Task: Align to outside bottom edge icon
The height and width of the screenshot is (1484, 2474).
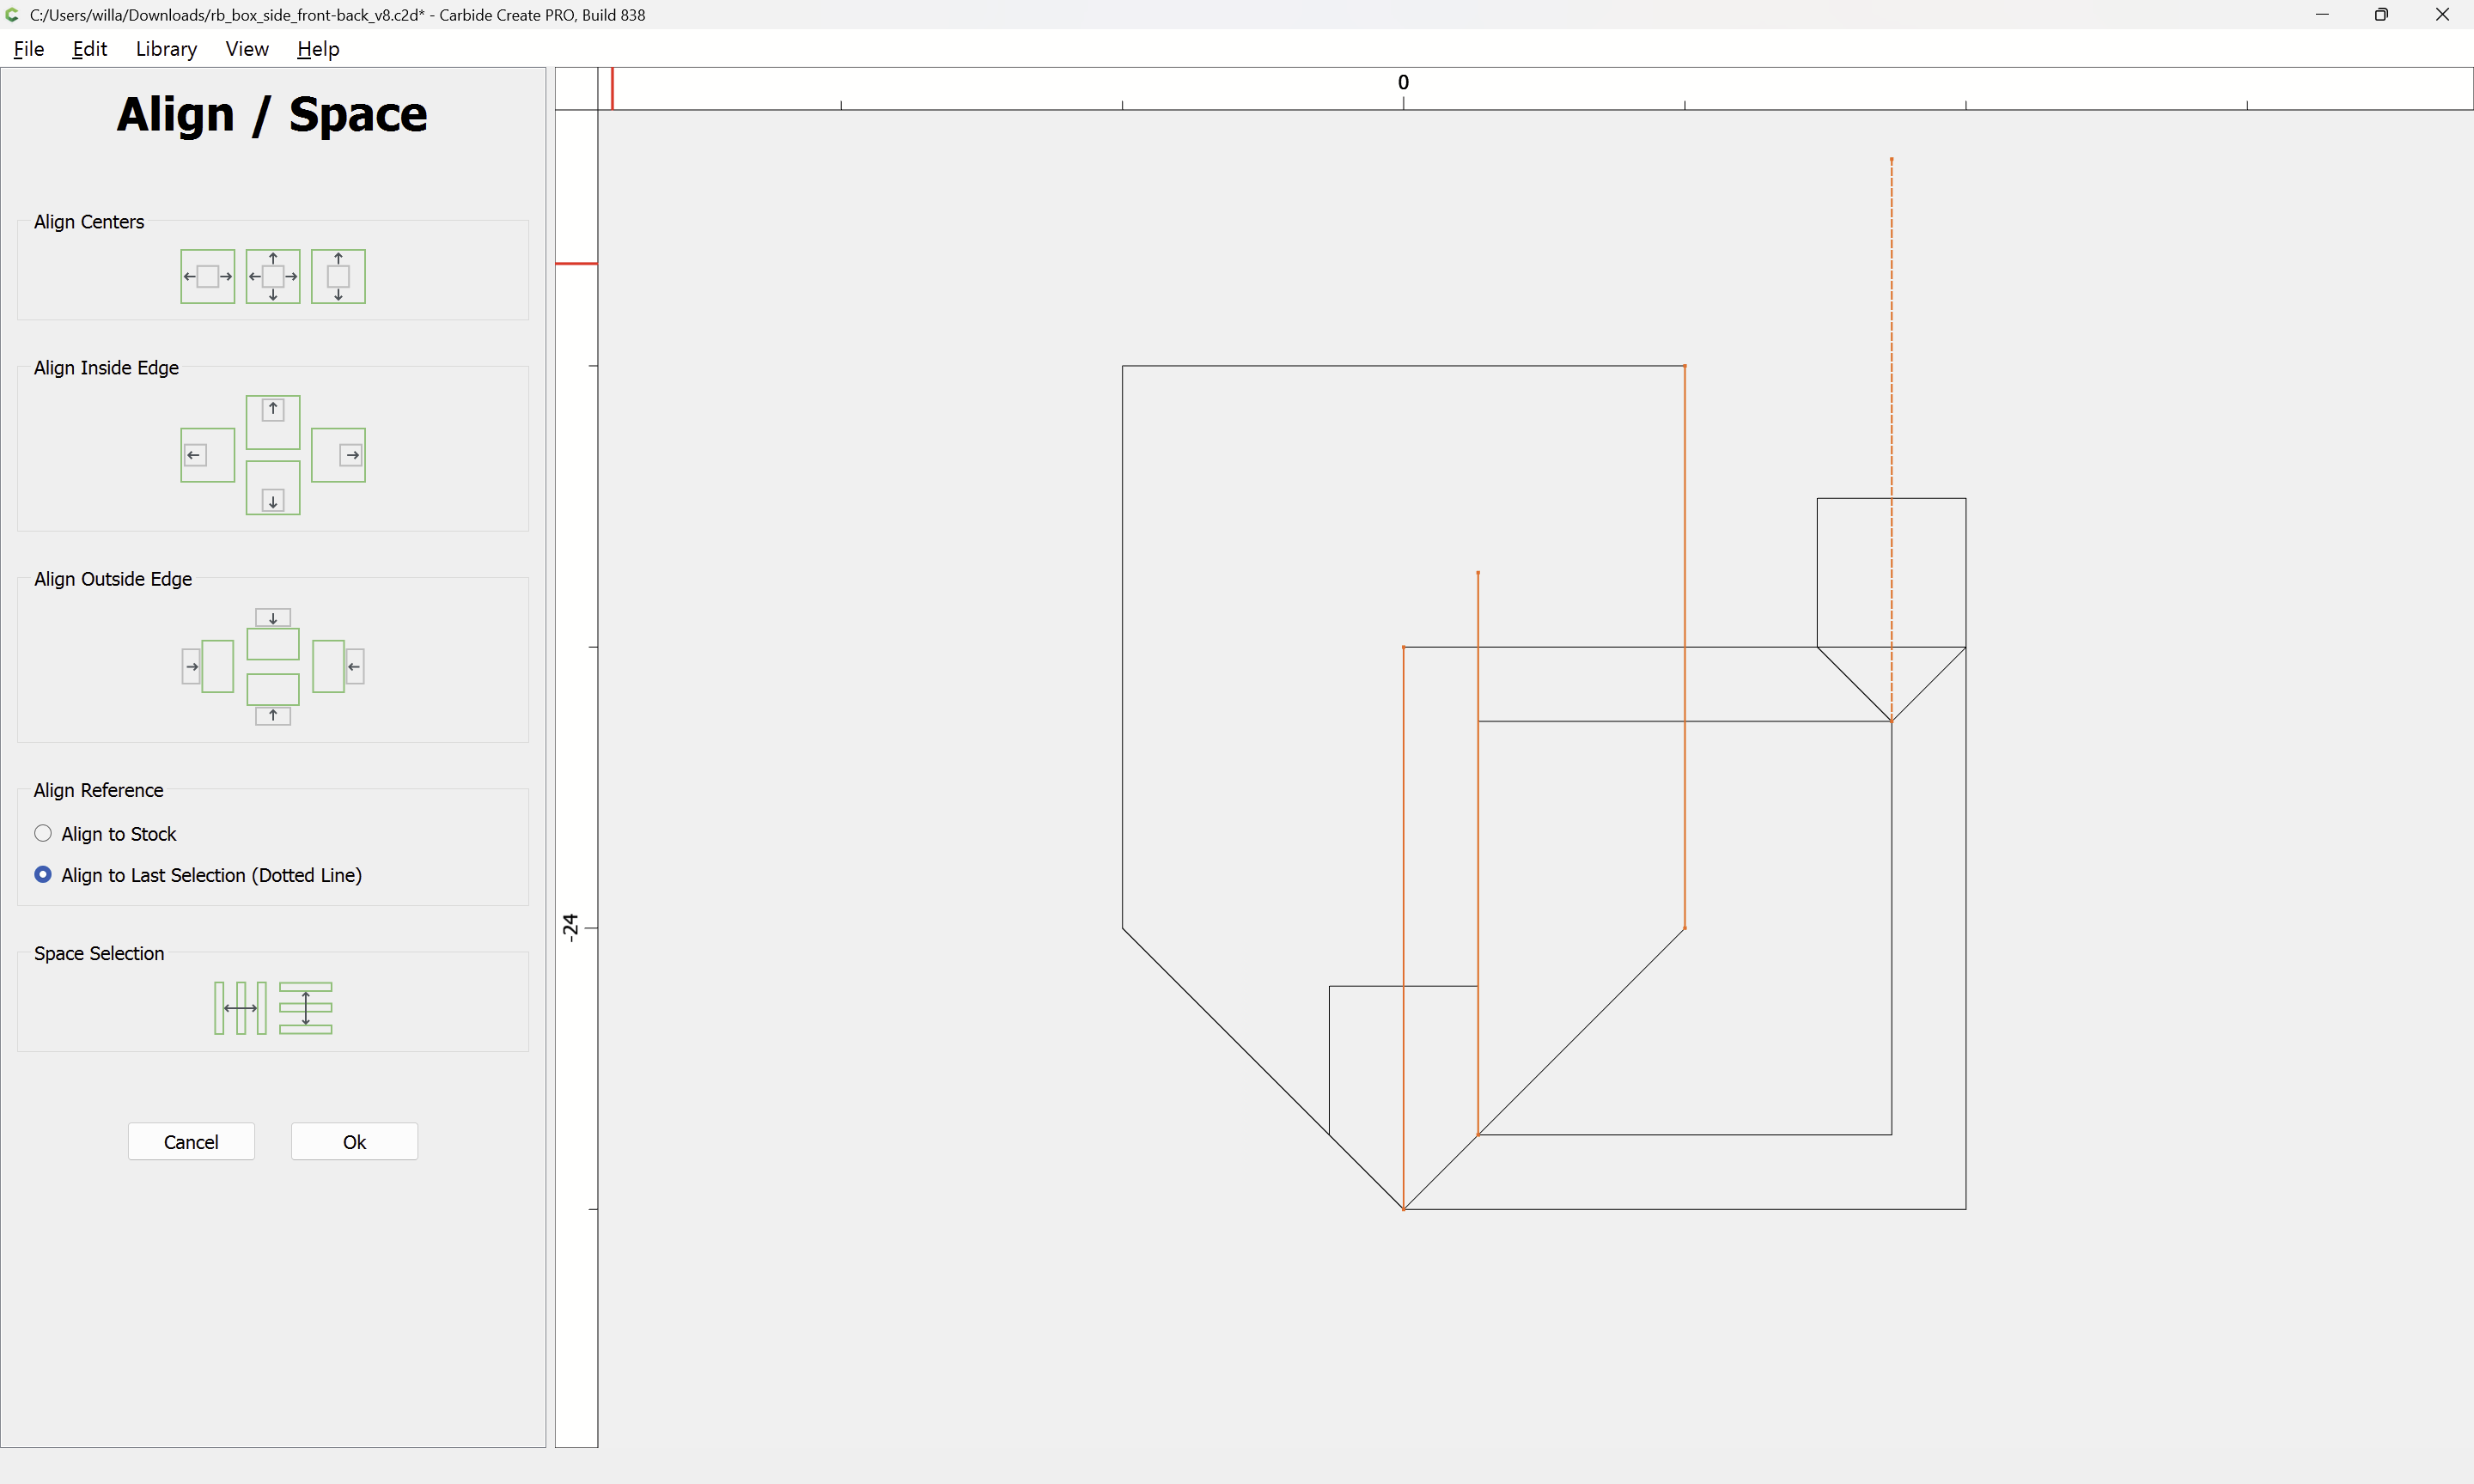Action: 273,699
